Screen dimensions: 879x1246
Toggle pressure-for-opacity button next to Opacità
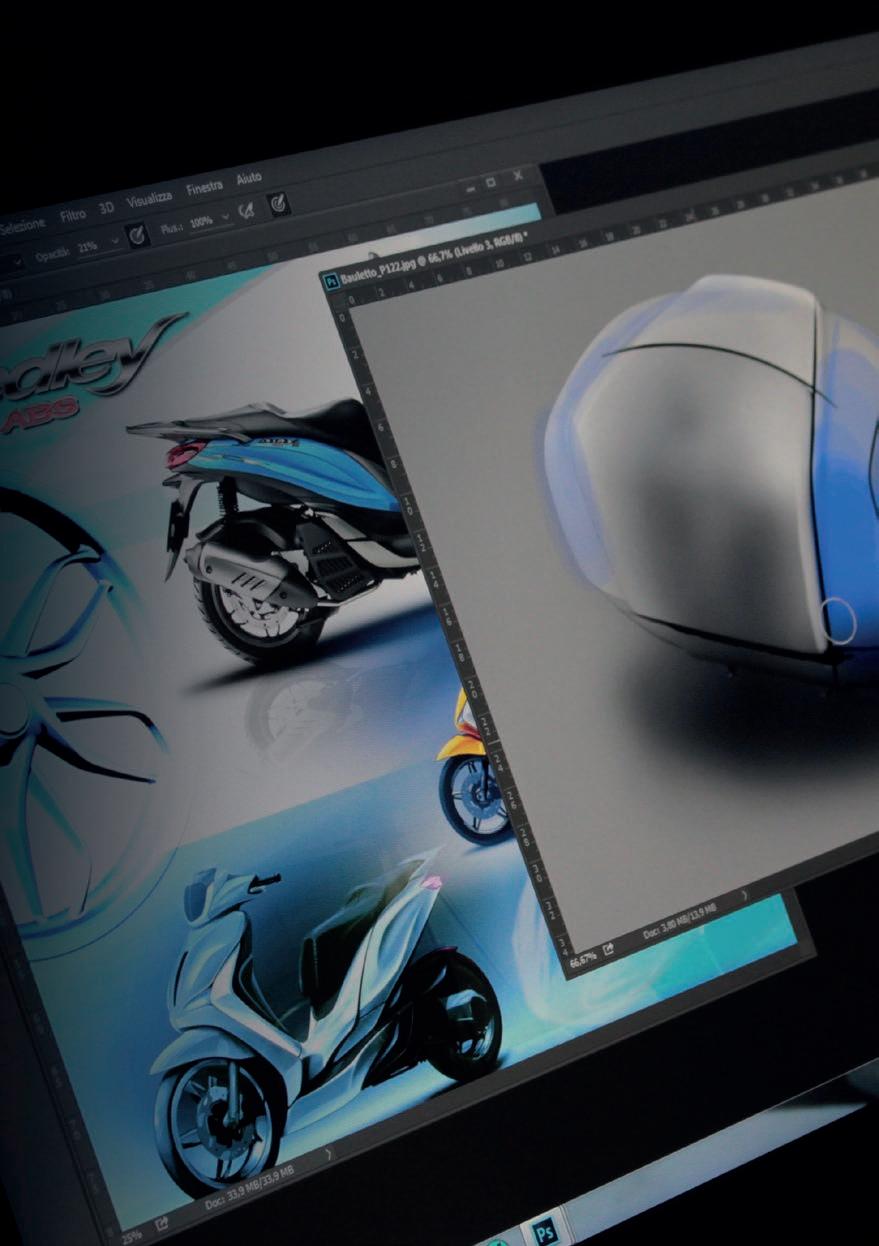(137, 236)
